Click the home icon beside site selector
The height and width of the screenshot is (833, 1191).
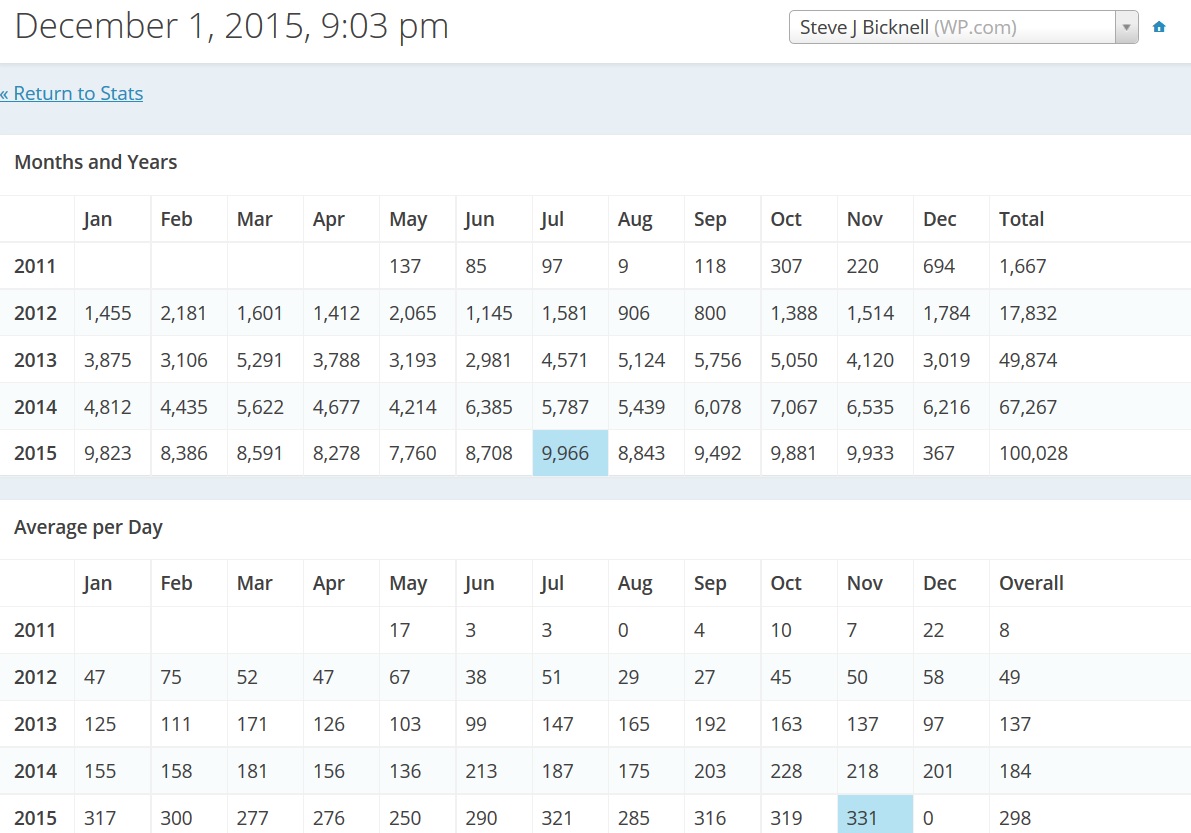click(1159, 28)
